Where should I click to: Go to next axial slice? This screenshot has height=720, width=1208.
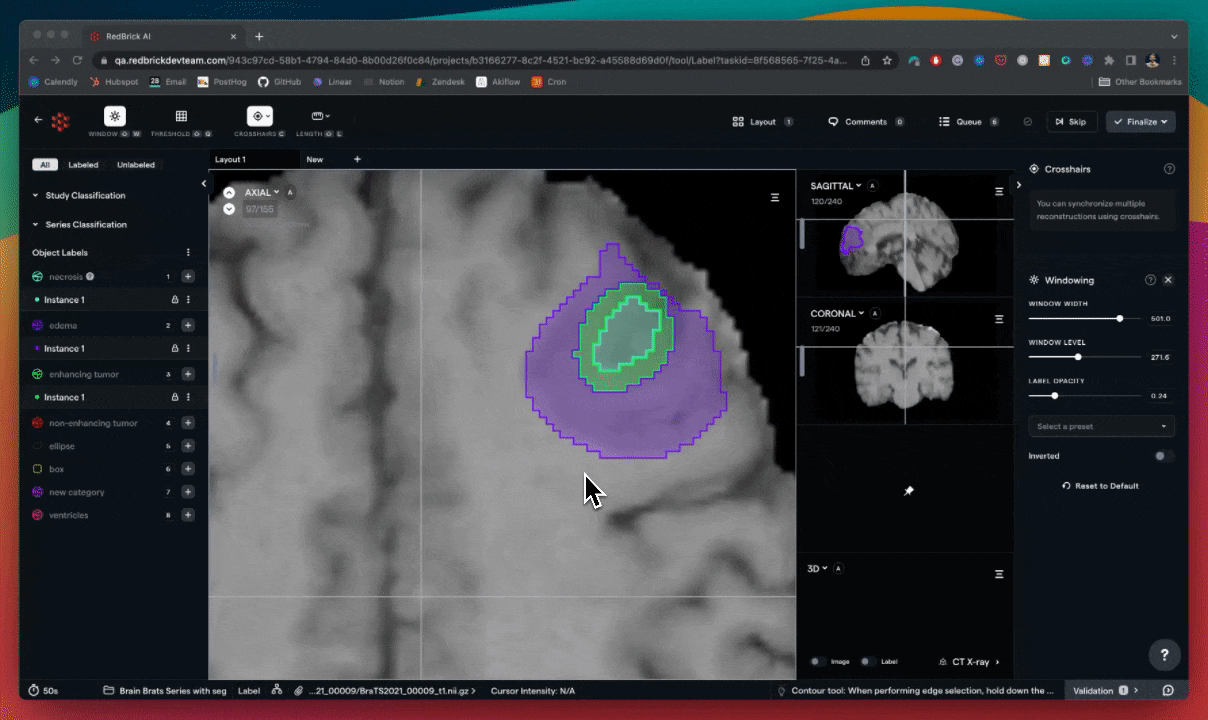pyautogui.click(x=229, y=209)
